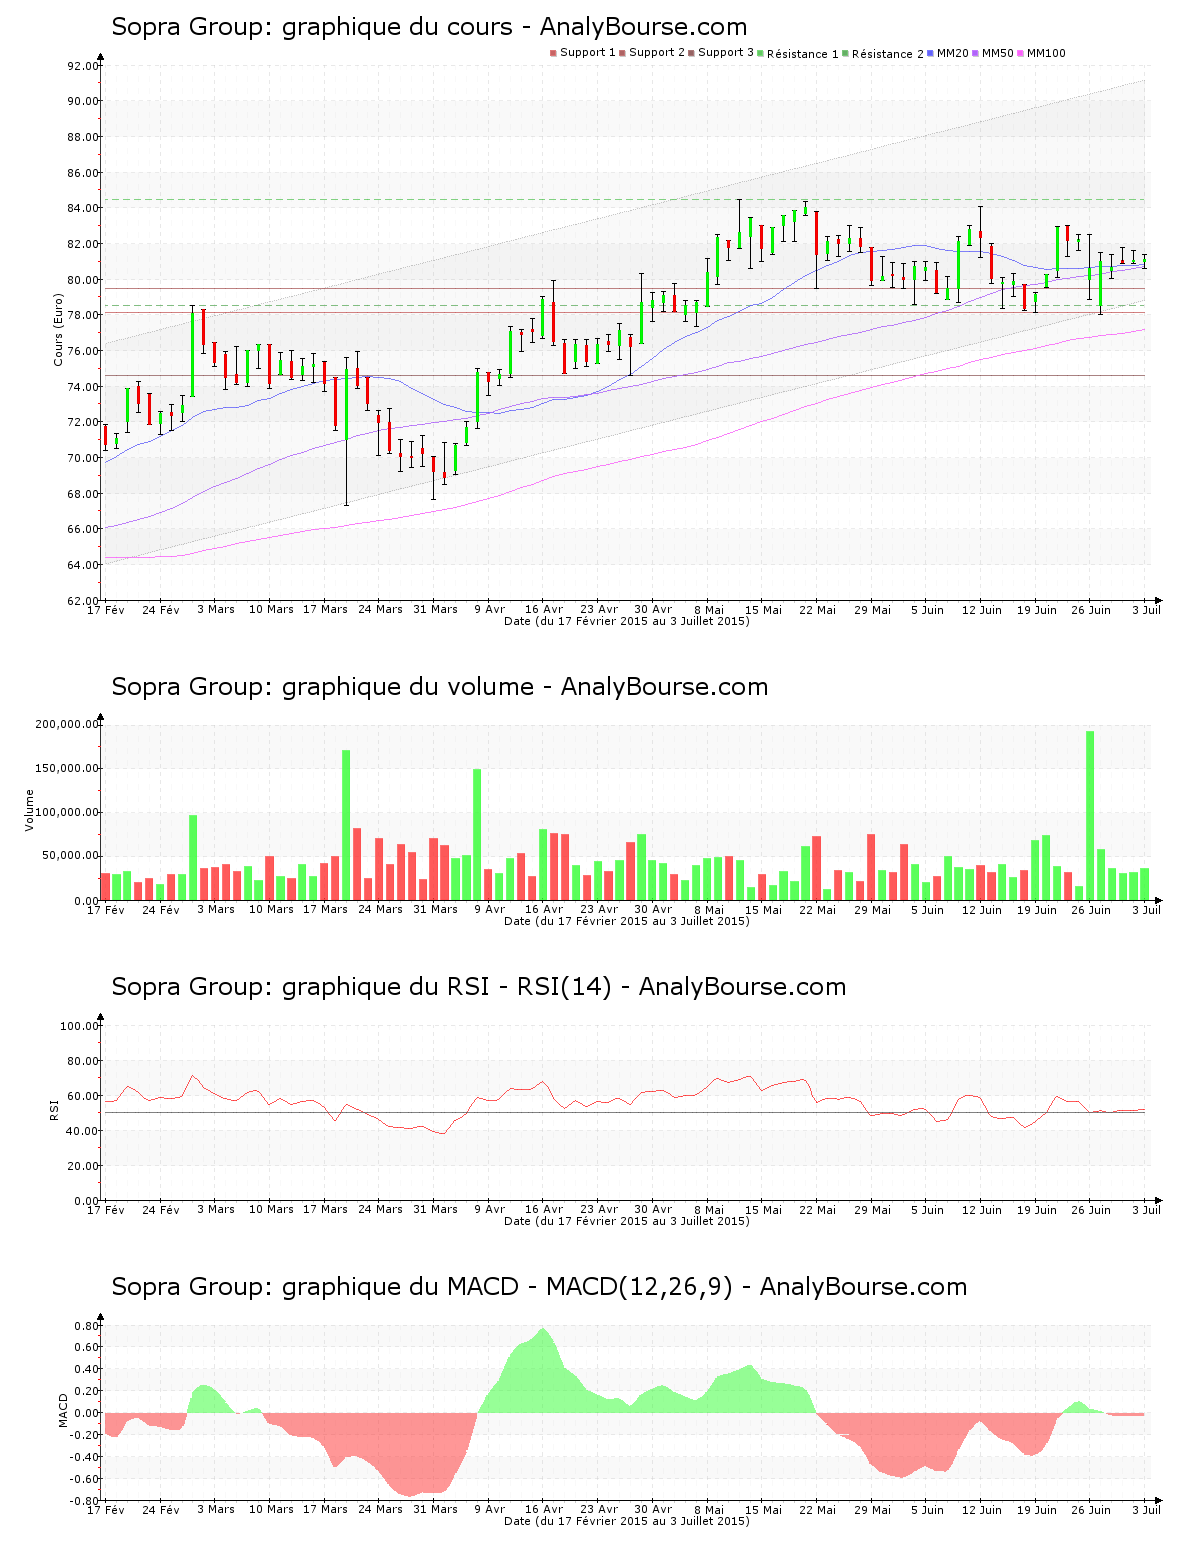
Task: Select the Résistance 1 legend entry
Action: tap(799, 53)
